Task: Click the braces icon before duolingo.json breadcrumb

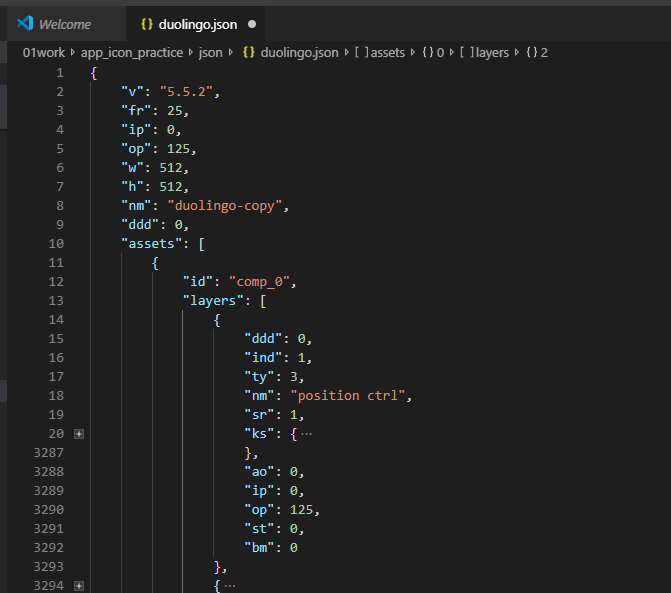Action: 249,52
